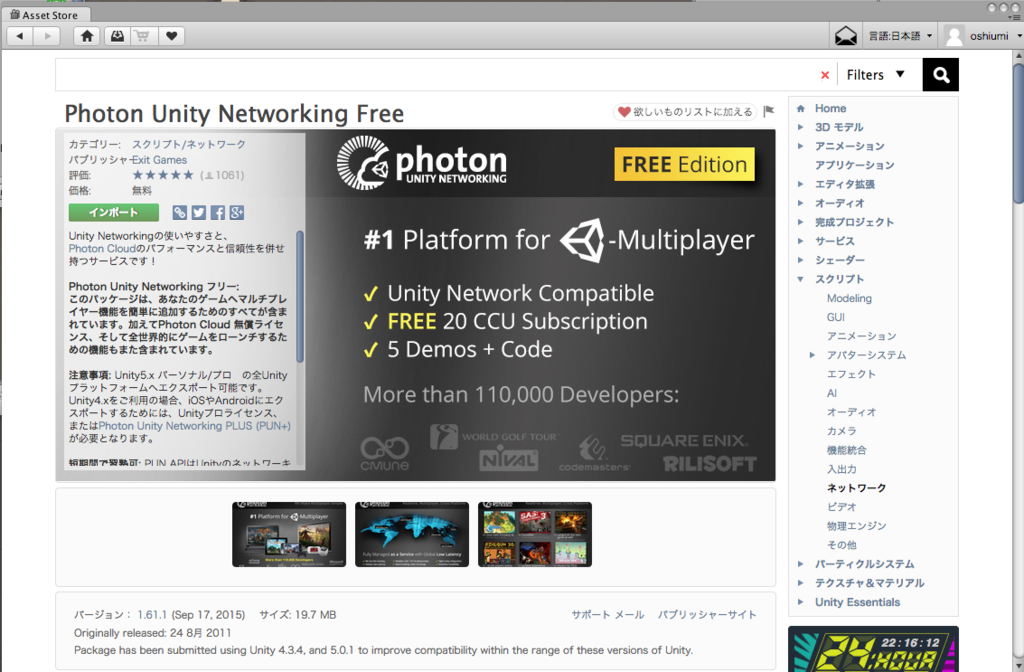Clear the search with the red X
The width and height of the screenshot is (1024, 672).
(x=825, y=75)
